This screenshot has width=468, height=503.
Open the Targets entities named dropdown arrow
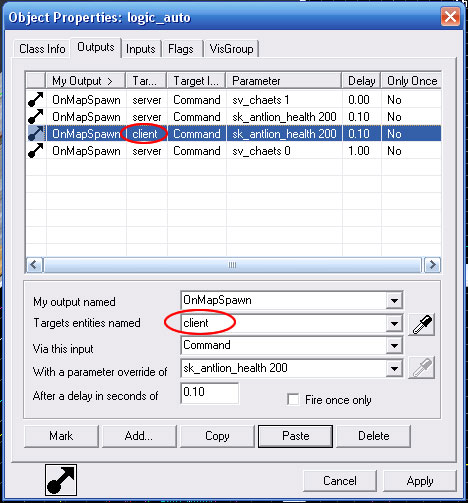pos(394,323)
